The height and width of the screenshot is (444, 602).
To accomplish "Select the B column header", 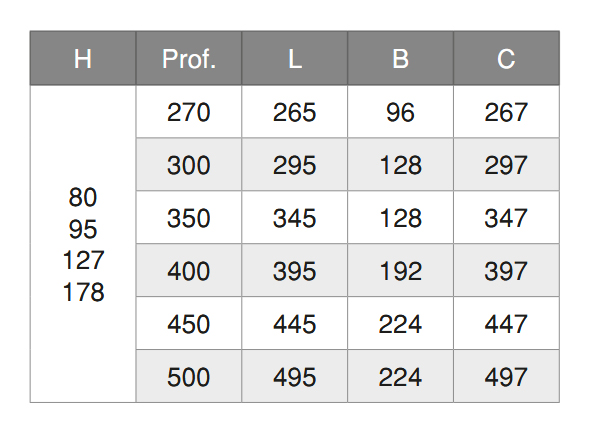I will tap(401, 59).
